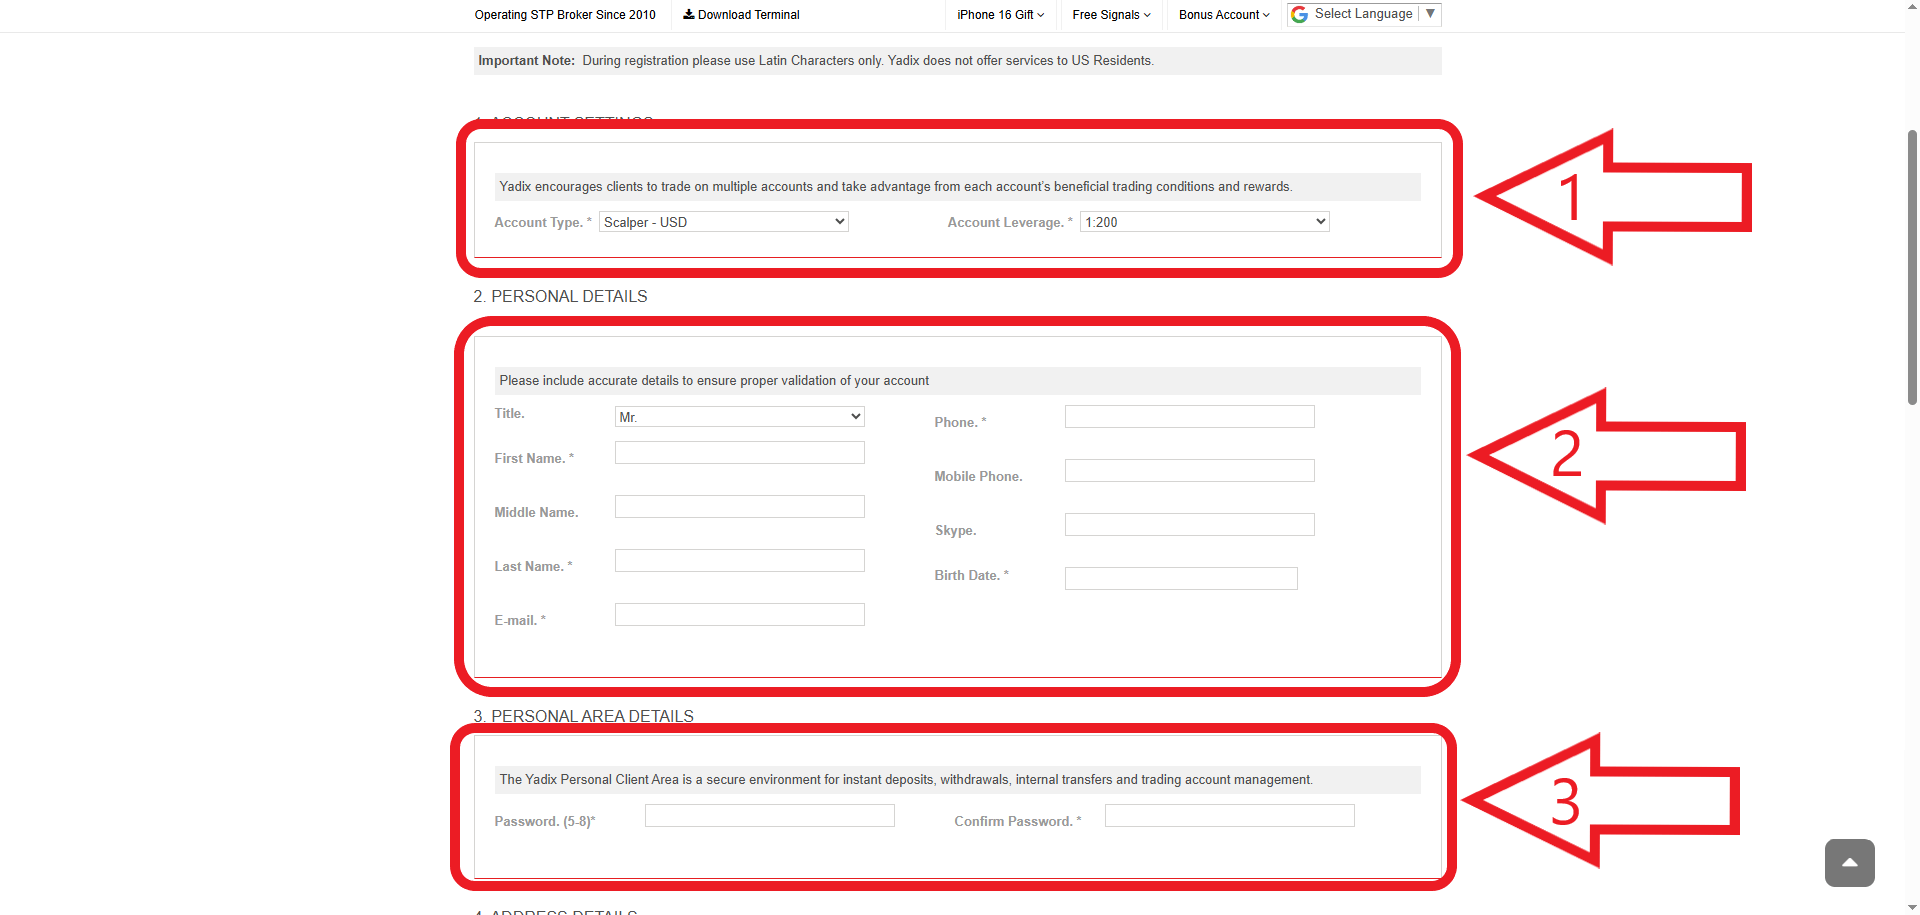The image size is (1920, 915).
Task: Click the Birth Date input field
Action: coord(1181,579)
